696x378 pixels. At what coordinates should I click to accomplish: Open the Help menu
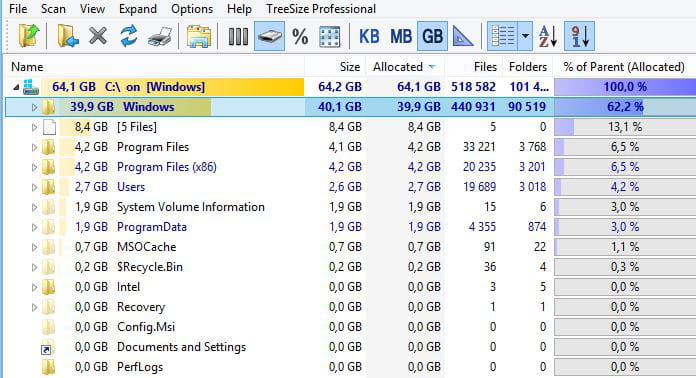click(x=239, y=9)
